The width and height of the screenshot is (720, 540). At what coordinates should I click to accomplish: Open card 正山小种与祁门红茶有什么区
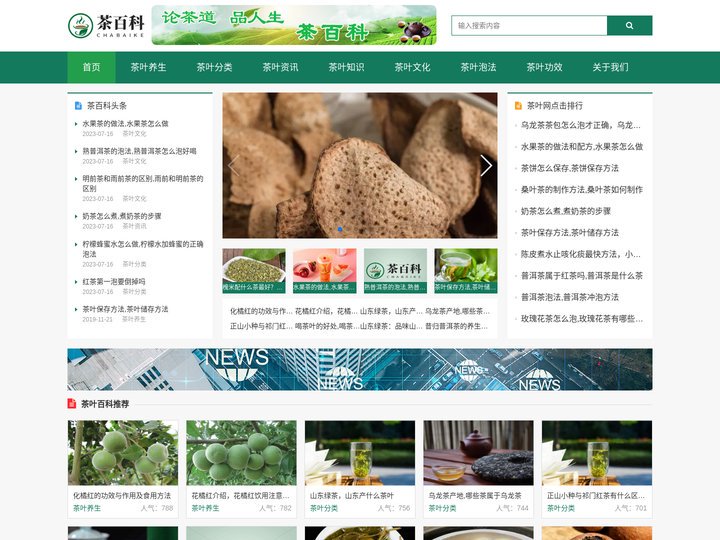coord(597,467)
